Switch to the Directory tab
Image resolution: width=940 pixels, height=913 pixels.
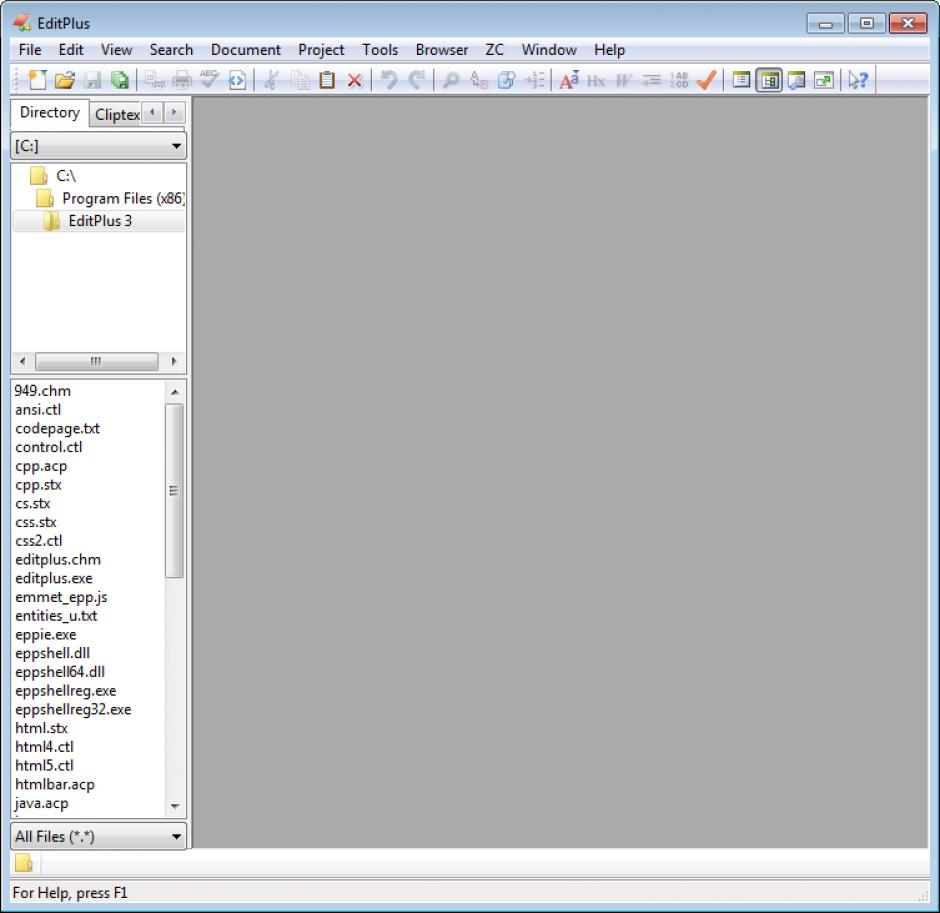point(50,113)
